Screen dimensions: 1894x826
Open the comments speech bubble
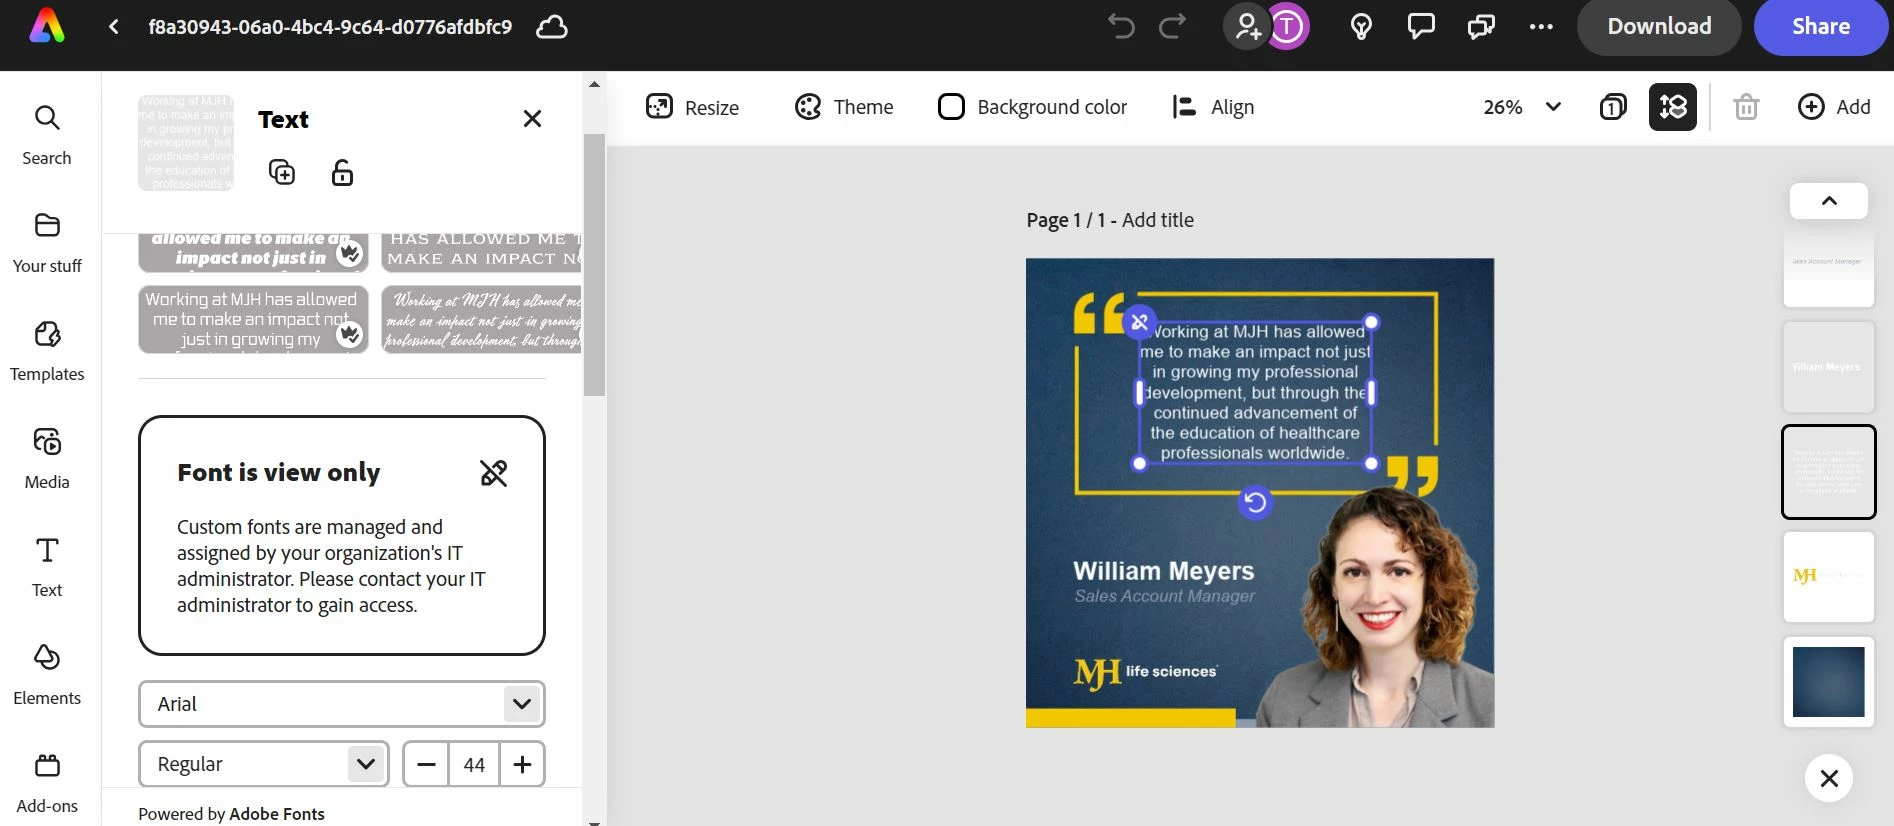pos(1421,26)
